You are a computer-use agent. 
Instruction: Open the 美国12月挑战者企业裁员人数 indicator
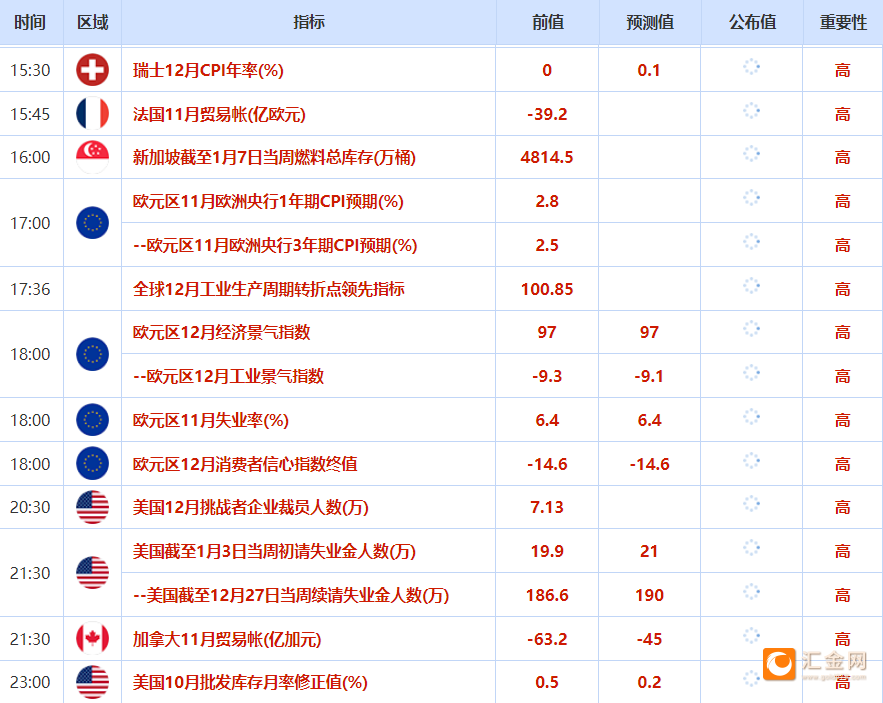point(253,507)
